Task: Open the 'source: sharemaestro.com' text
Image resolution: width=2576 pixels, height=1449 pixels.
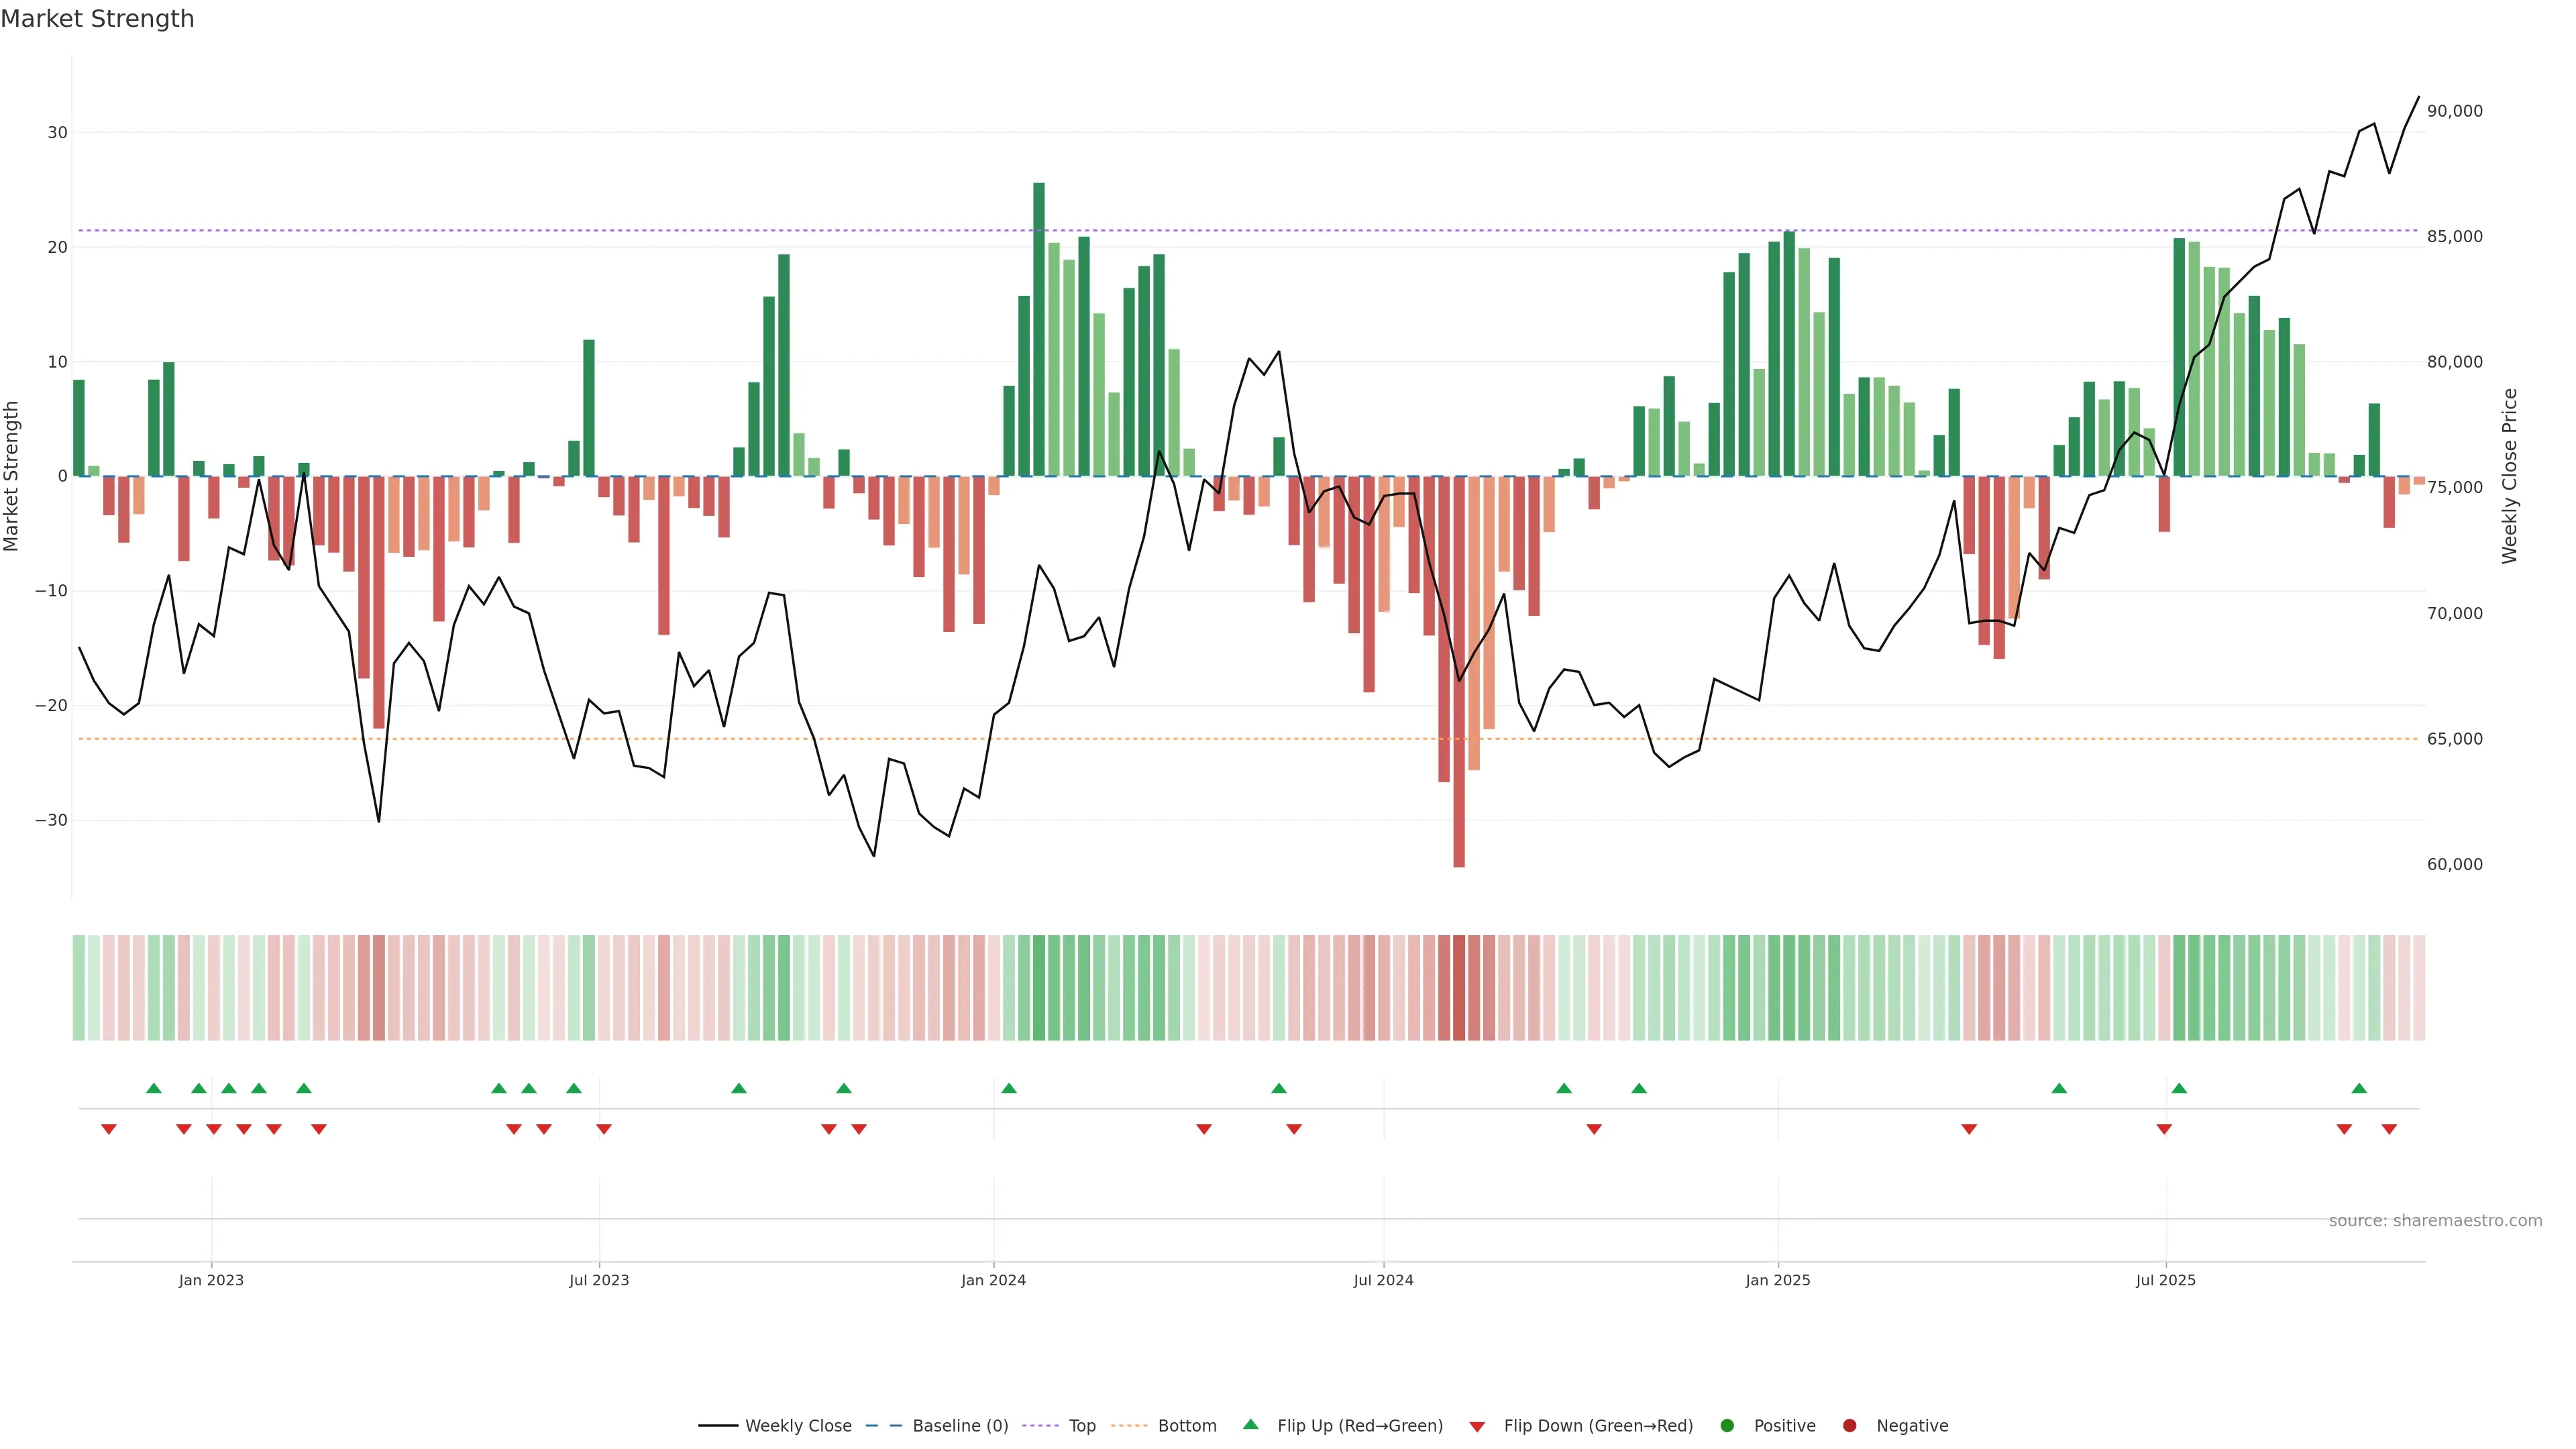Action: [2435, 1221]
